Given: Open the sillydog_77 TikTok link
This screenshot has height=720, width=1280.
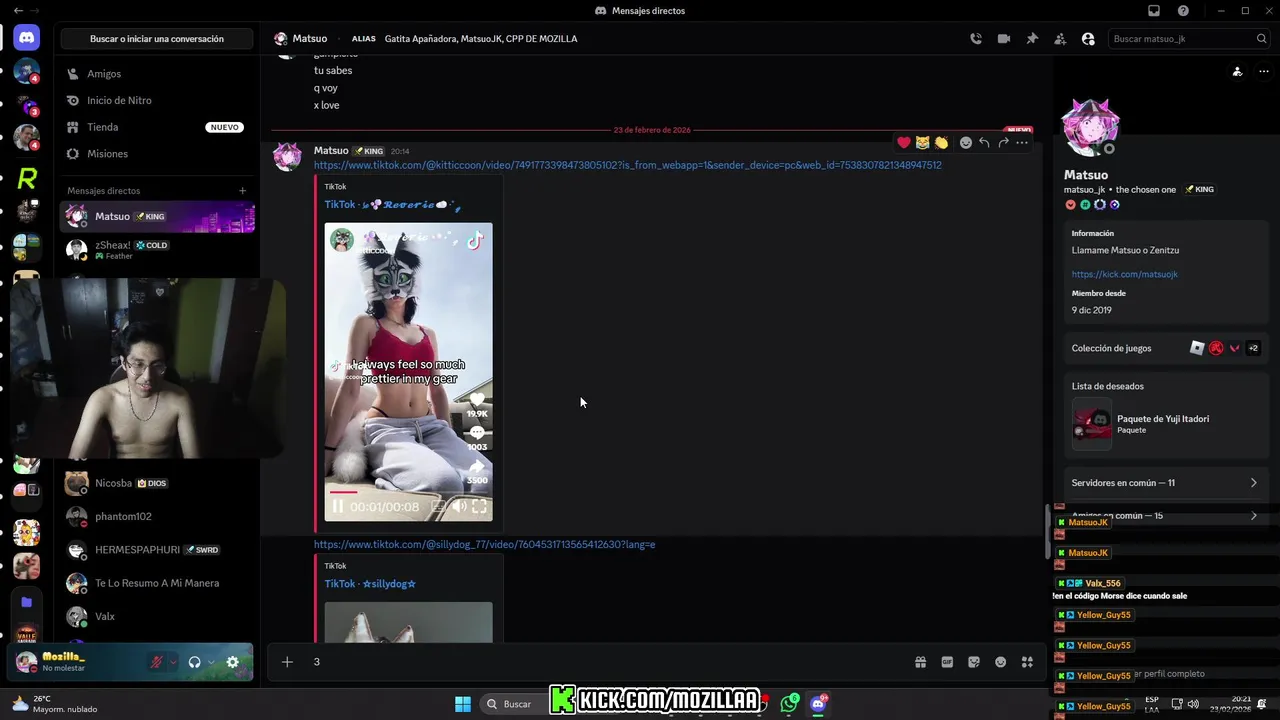Looking at the screenshot, I should point(484,545).
